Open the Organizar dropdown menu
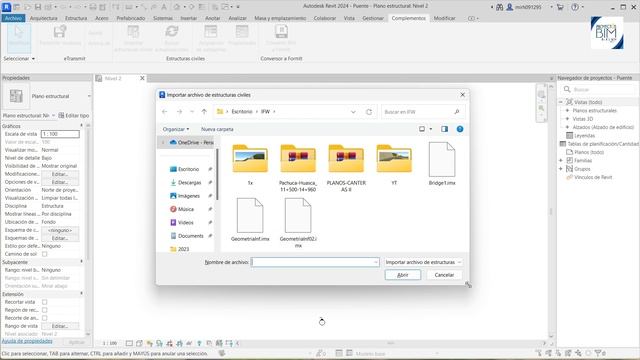Screen dimensions: 640x360 pyautogui.click(x=176, y=129)
